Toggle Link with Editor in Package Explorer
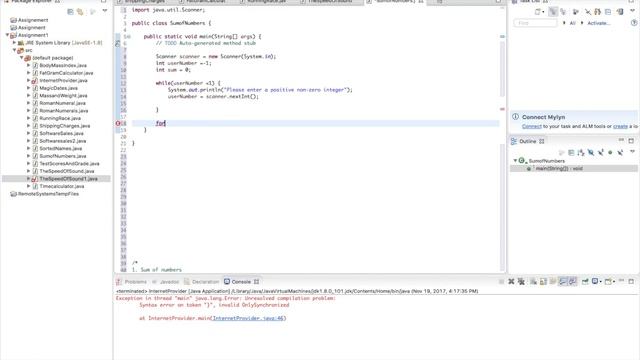 tap(80, 12)
